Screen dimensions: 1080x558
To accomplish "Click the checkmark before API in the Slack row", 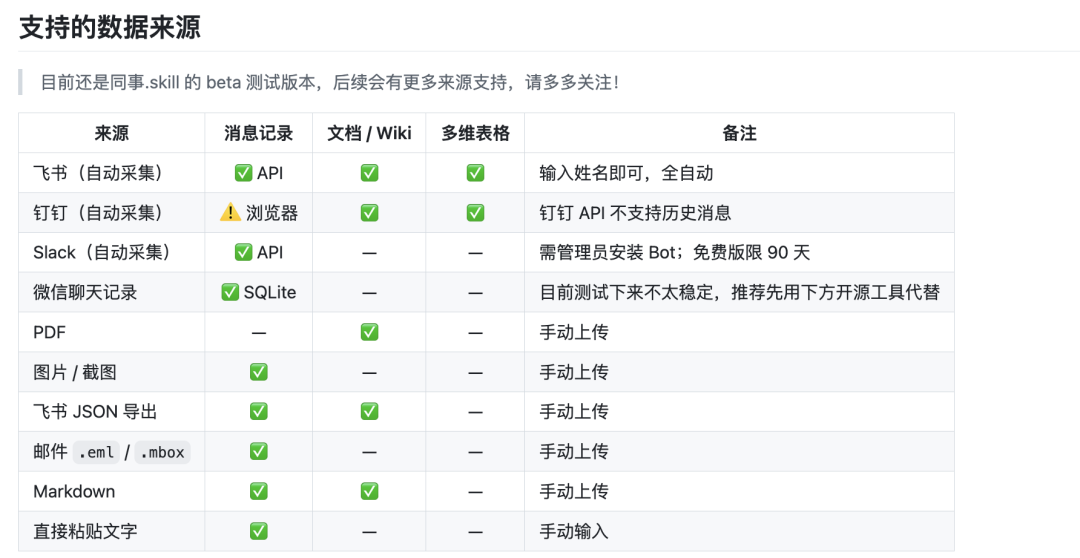I will [243, 252].
